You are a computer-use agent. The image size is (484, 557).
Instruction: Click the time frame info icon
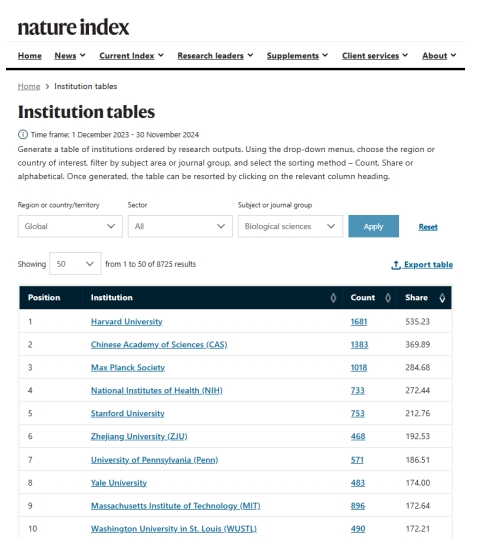tap(23, 135)
